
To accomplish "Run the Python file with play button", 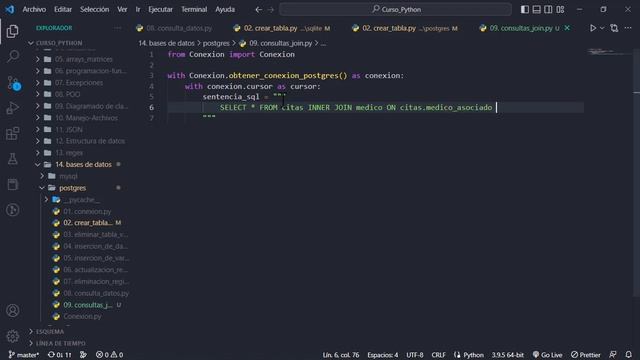I will [593, 28].
